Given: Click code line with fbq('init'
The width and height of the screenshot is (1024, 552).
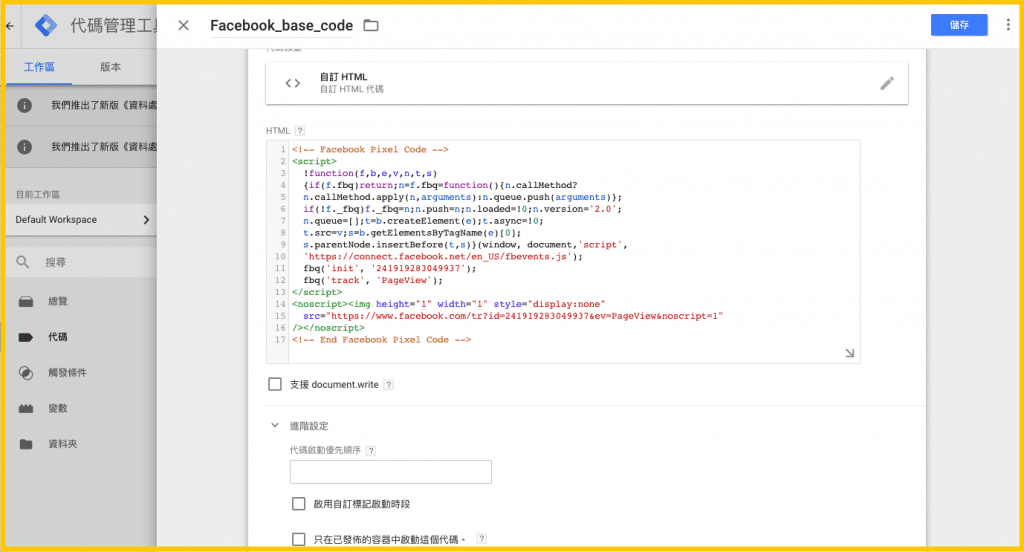Looking at the screenshot, I should pos(390,268).
